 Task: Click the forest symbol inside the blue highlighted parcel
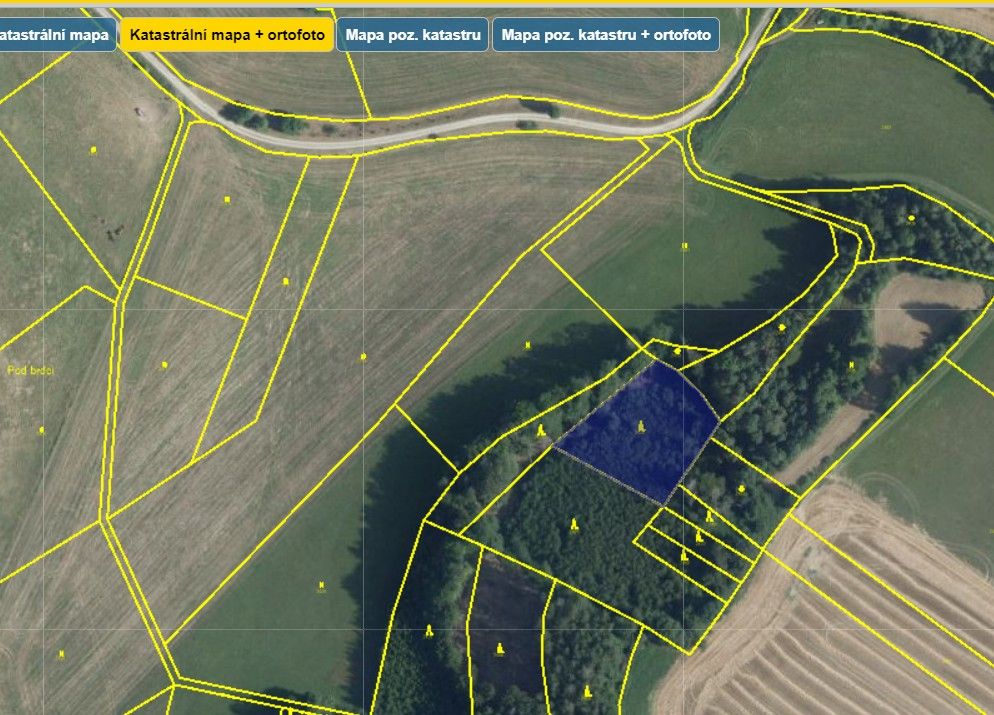[x=641, y=427]
